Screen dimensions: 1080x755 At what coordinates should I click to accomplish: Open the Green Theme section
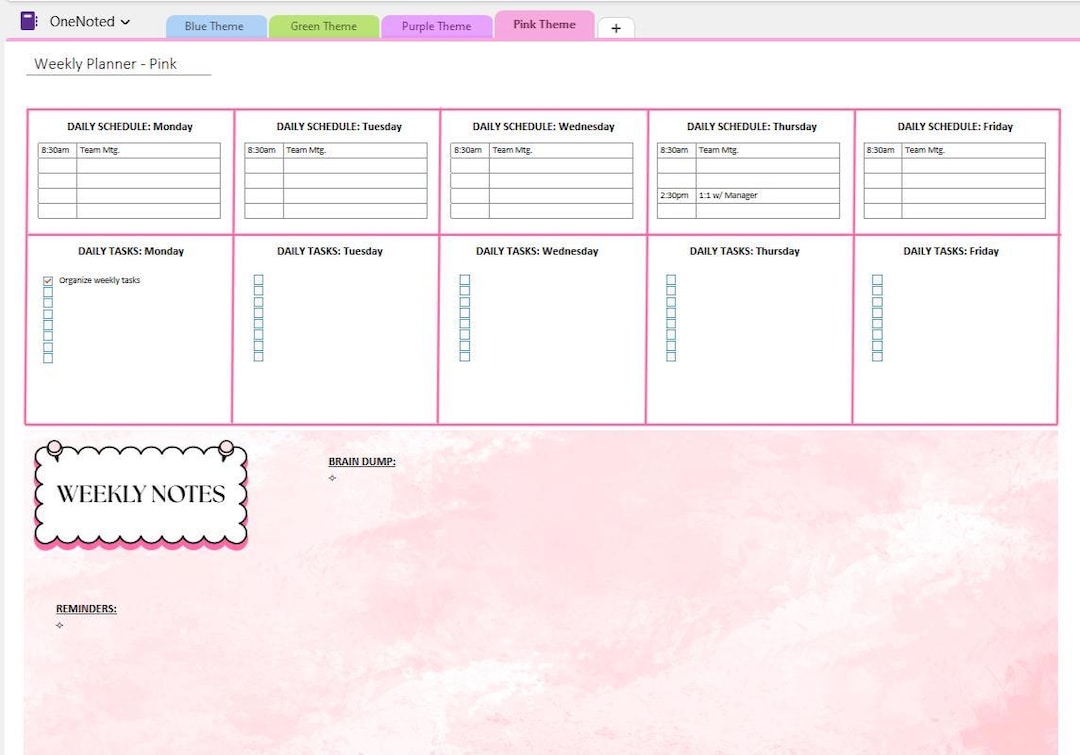coord(324,26)
